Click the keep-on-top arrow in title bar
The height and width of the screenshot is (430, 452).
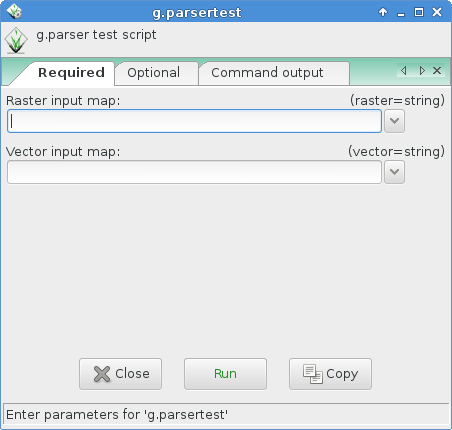[383, 12]
